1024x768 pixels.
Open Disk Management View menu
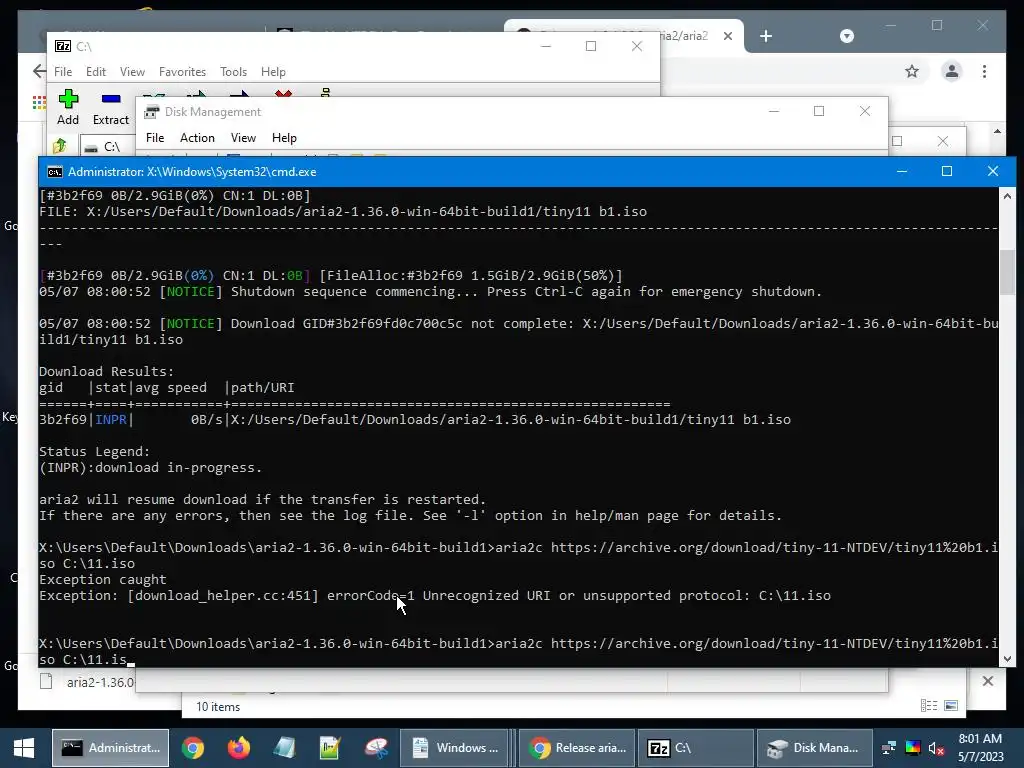pos(243,138)
